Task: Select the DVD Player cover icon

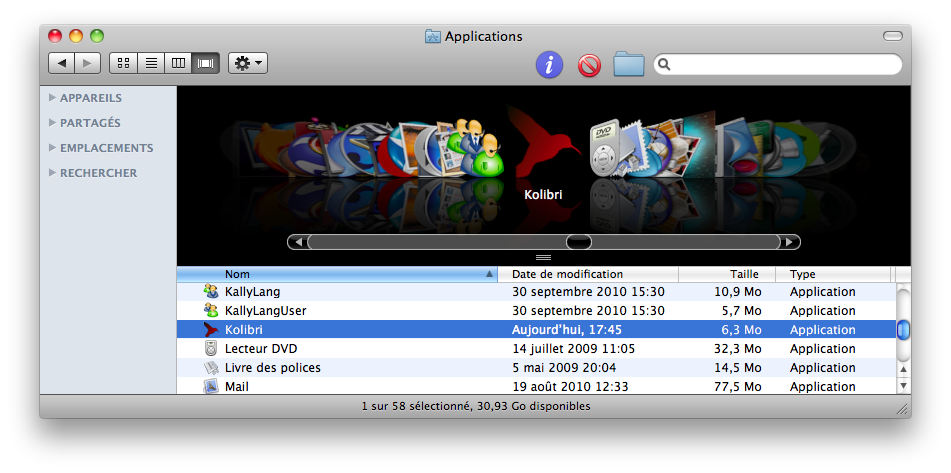Action: (x=605, y=147)
